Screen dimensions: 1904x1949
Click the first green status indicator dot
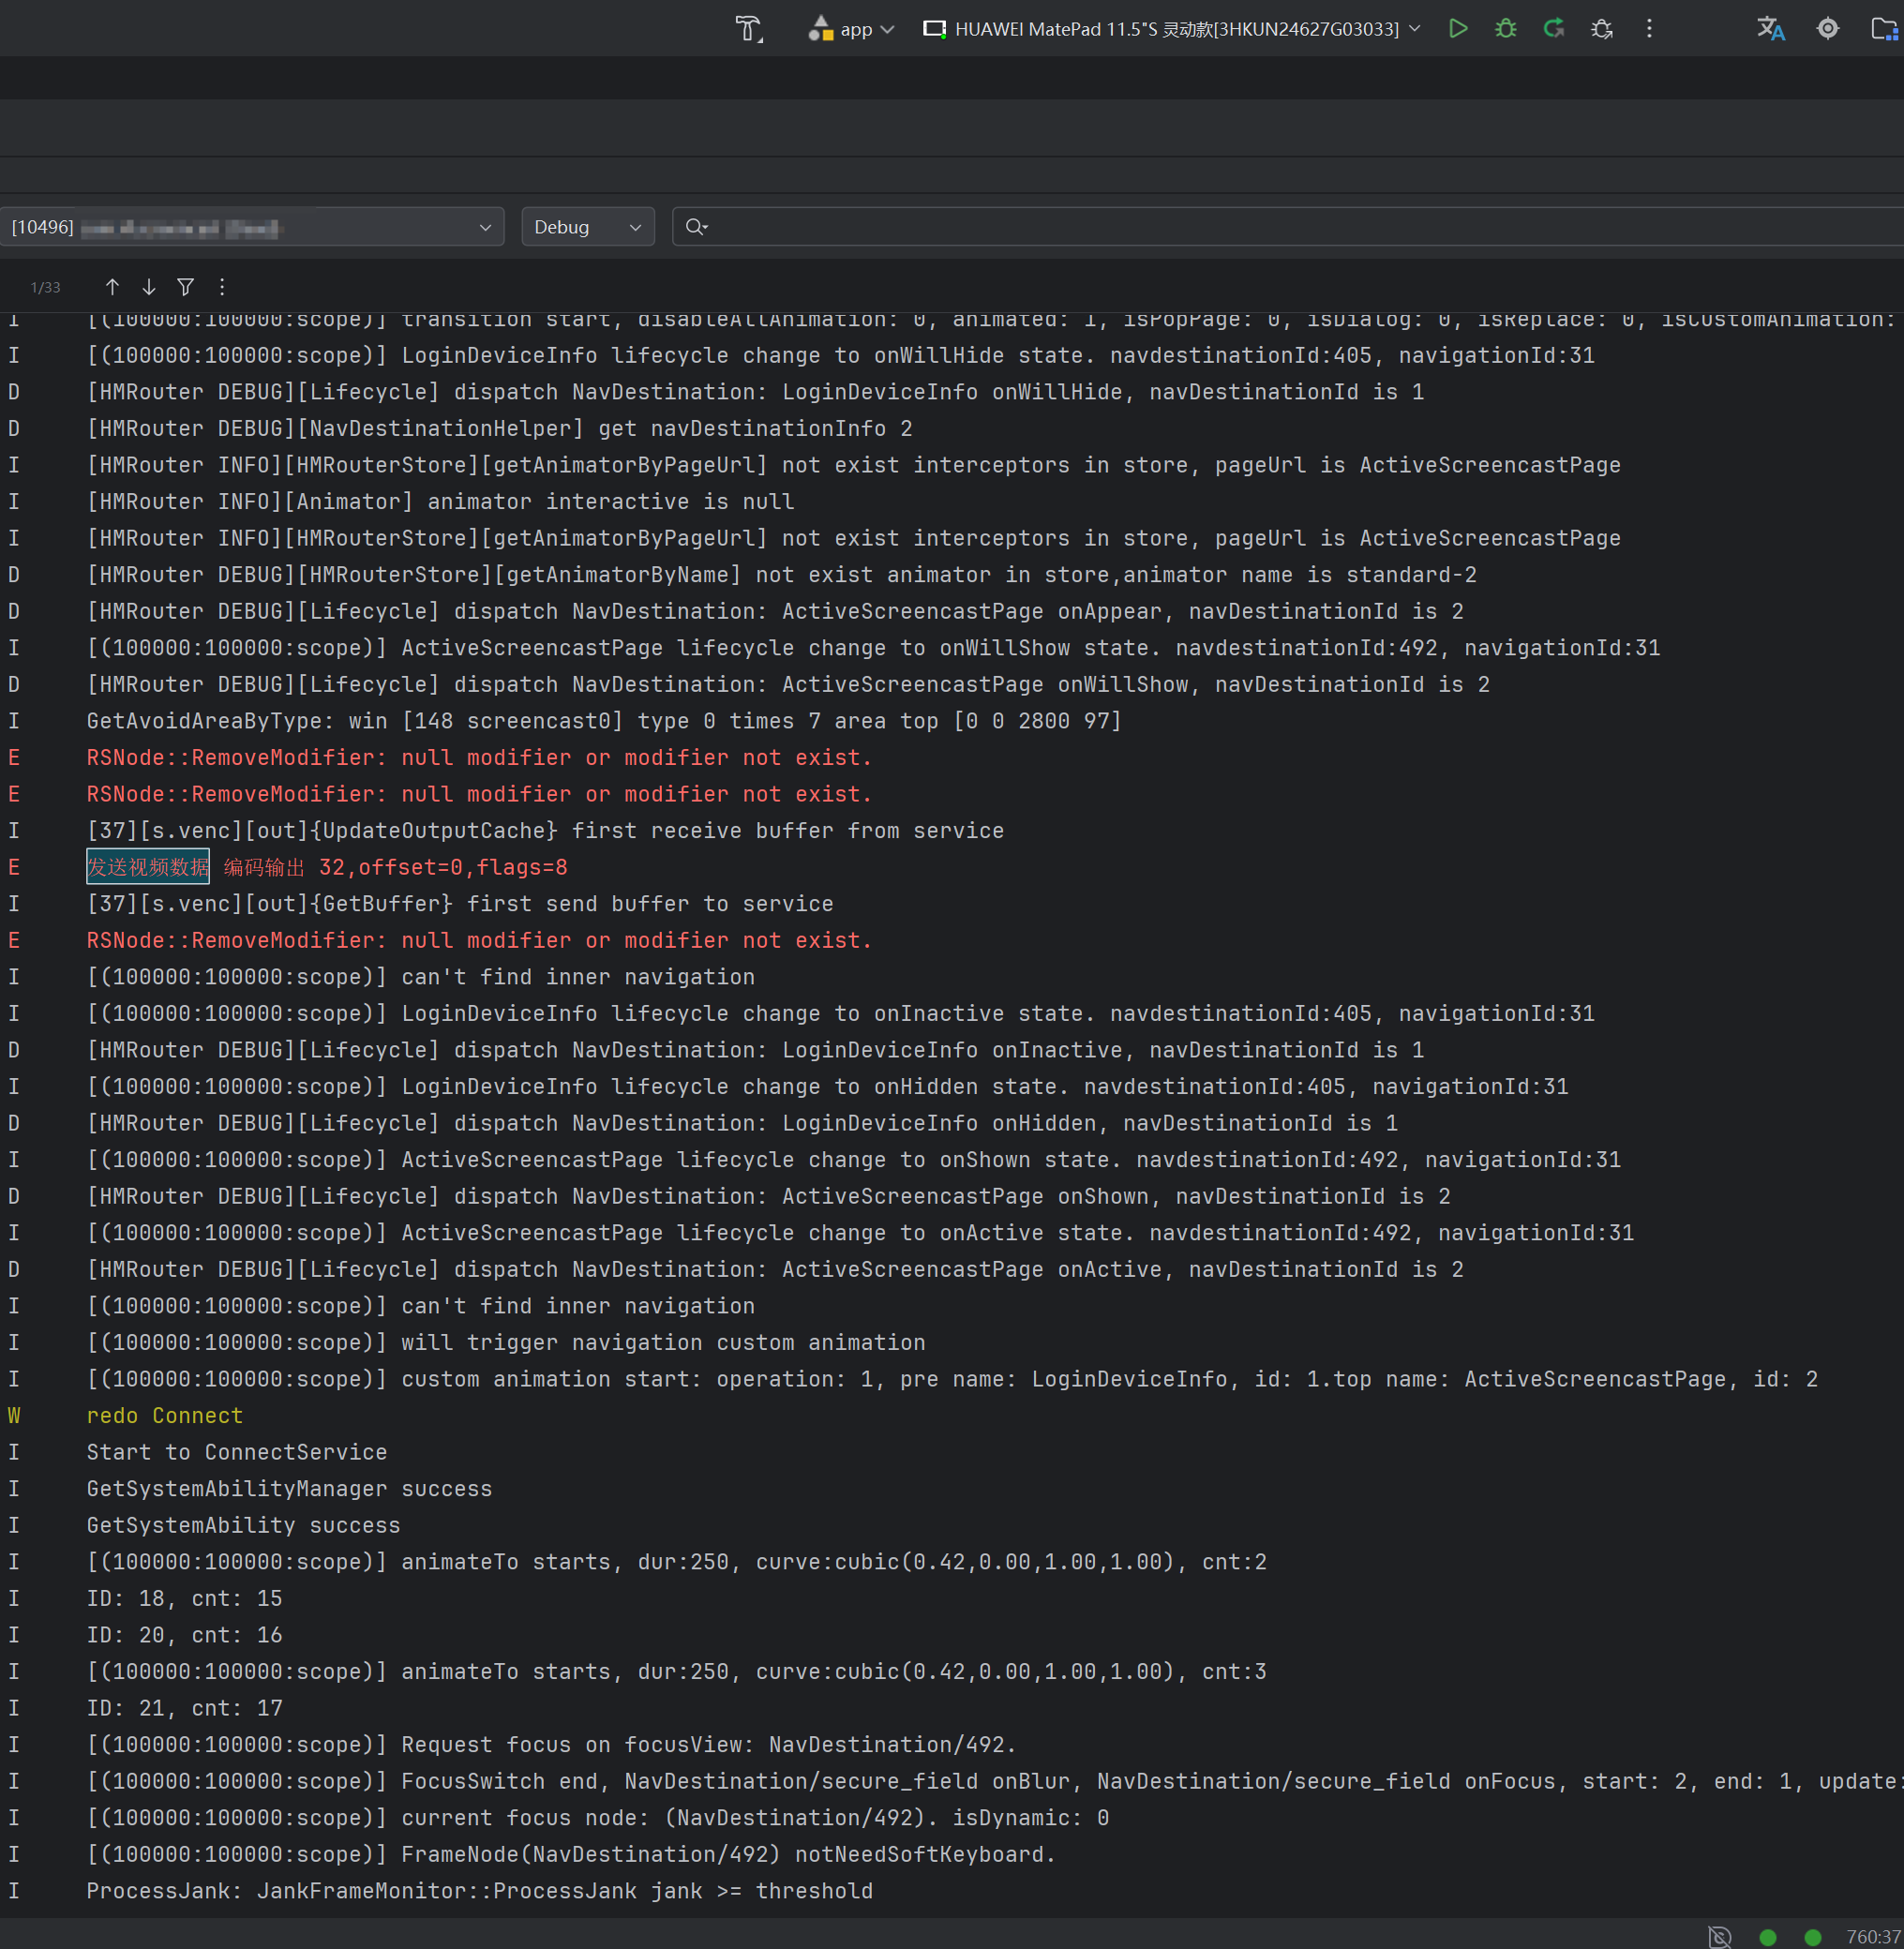pyautogui.click(x=1767, y=1937)
